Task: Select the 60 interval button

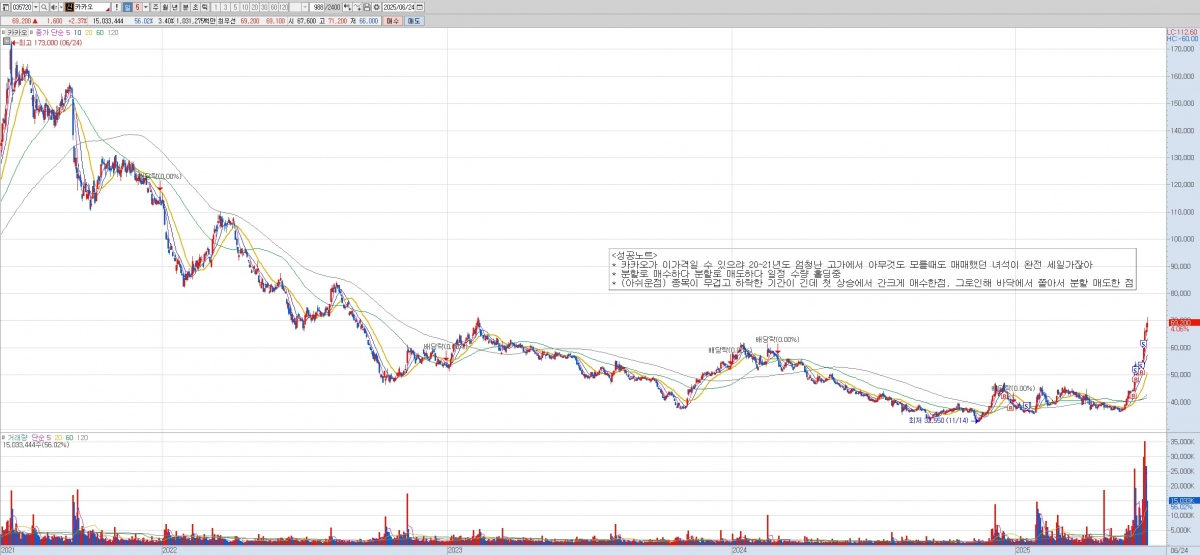Action: [x=273, y=6]
